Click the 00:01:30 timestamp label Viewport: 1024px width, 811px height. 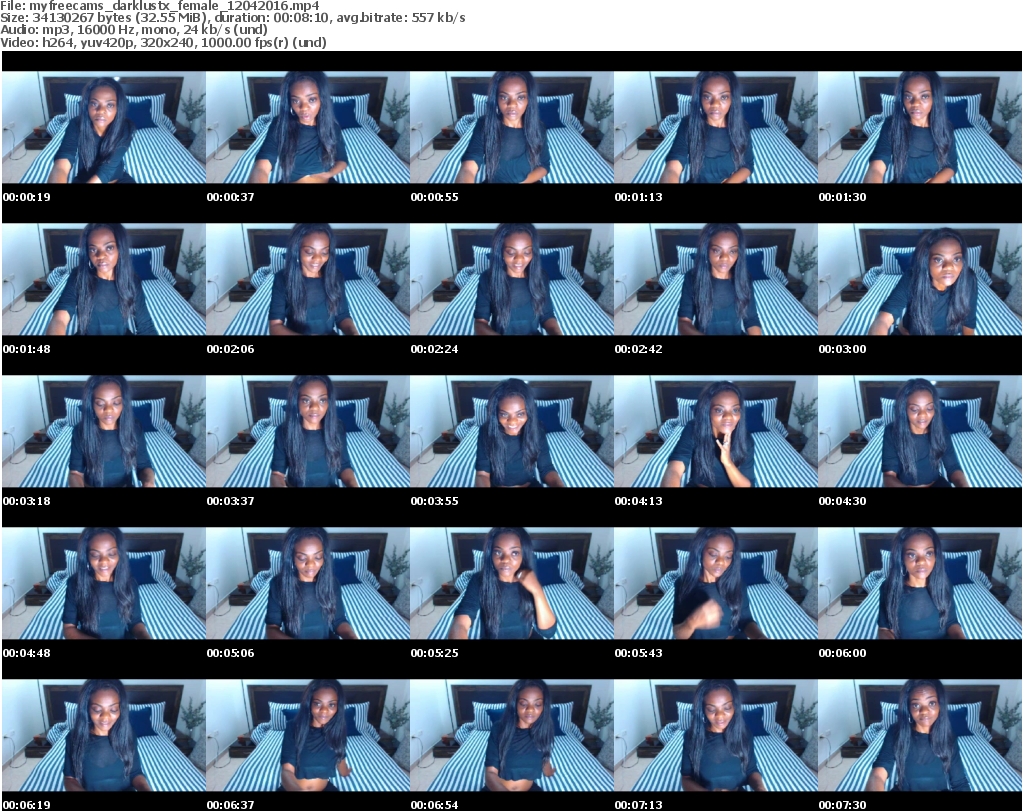pos(842,197)
